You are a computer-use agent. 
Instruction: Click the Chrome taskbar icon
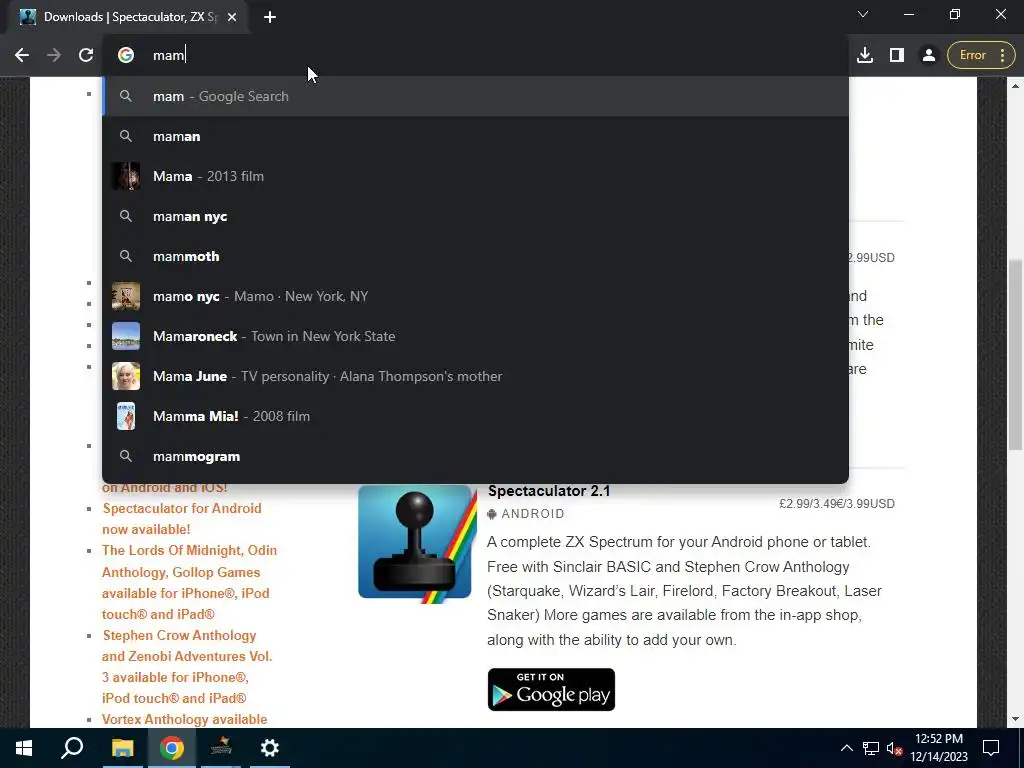coord(171,748)
